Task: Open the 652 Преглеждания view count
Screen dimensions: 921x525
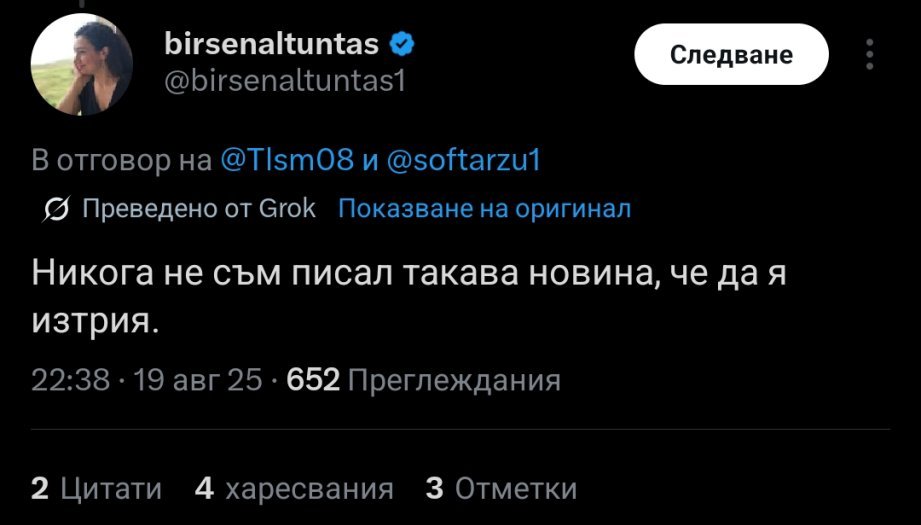Action: point(423,380)
